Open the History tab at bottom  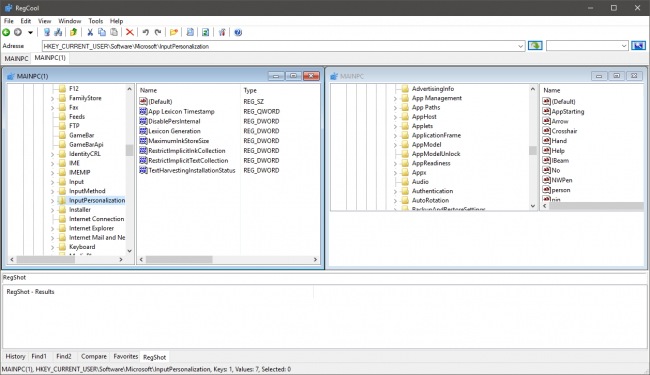coord(15,356)
